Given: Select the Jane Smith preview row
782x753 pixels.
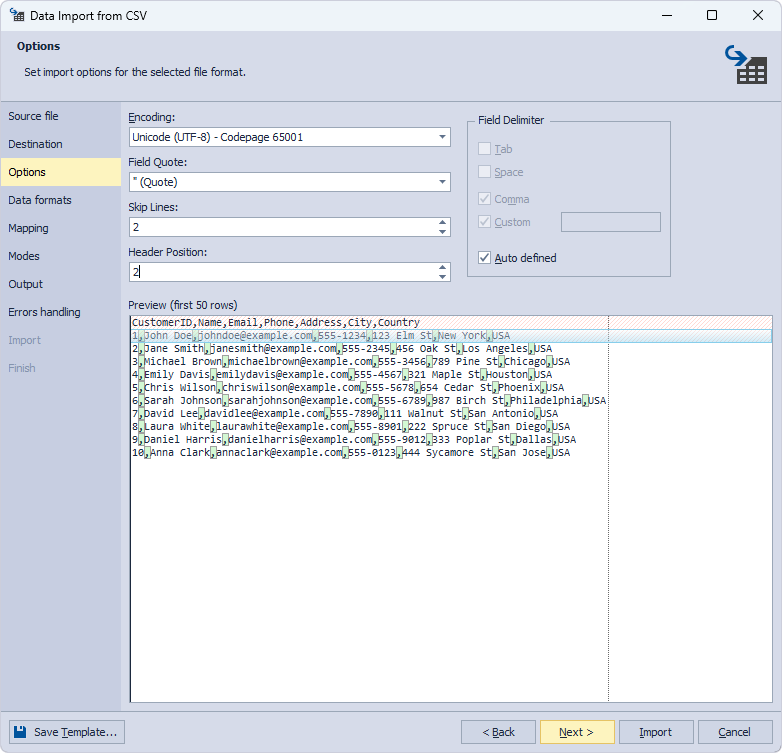Looking at the screenshot, I should [451, 349].
